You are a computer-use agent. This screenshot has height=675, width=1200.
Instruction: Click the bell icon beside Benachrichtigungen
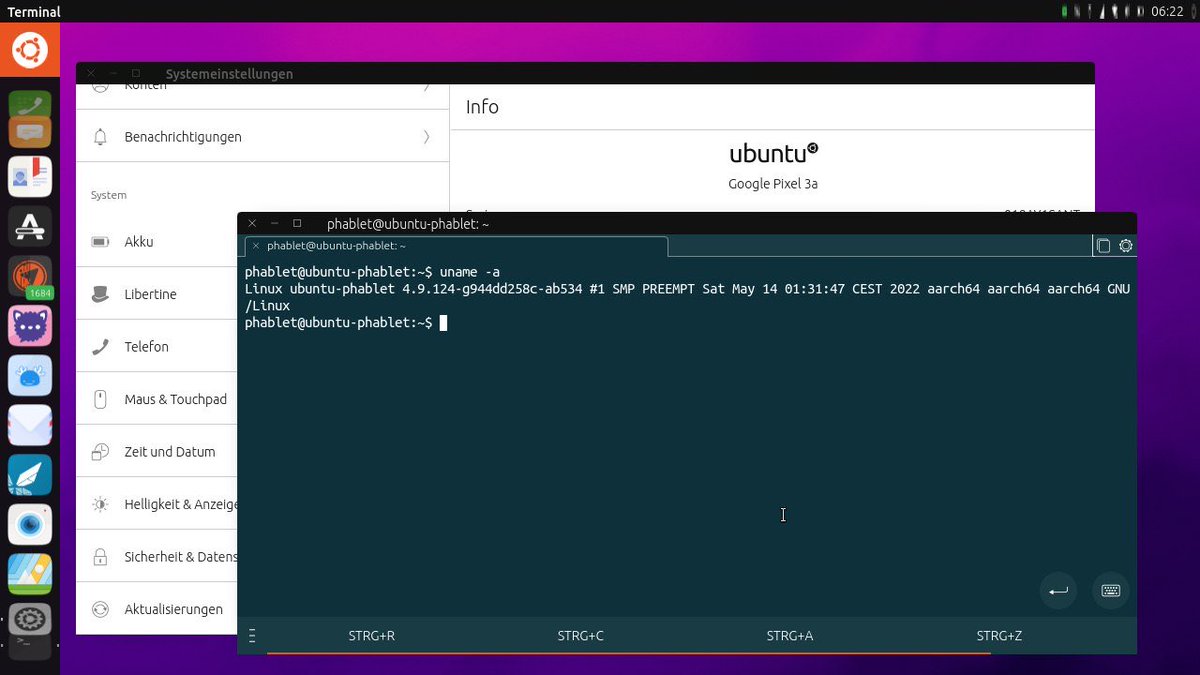coord(100,137)
